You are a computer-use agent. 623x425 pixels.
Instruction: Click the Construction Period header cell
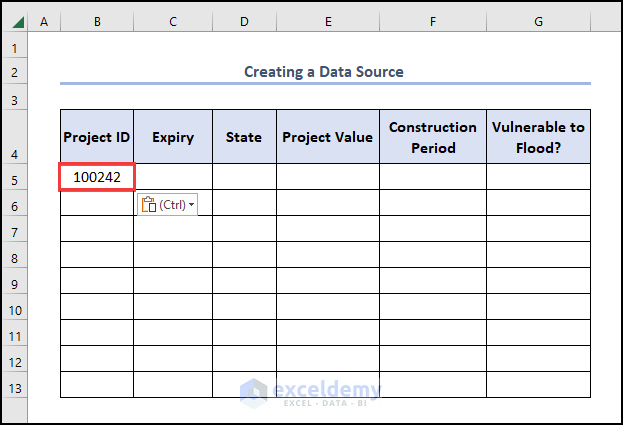(433, 137)
